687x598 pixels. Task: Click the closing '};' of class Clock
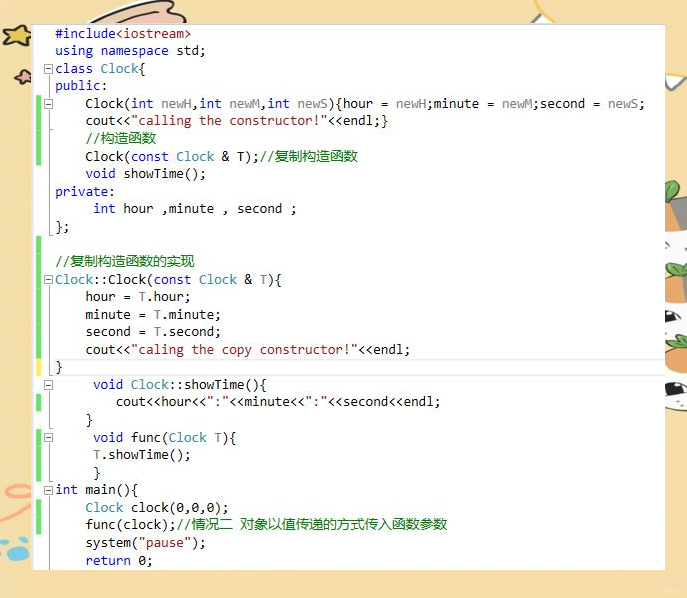(x=62, y=227)
